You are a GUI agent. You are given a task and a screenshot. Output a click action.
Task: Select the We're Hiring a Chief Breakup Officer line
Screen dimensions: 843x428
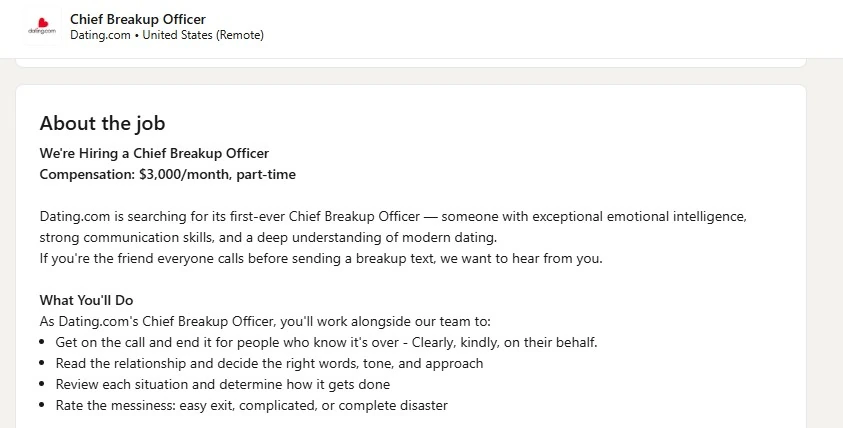click(154, 153)
